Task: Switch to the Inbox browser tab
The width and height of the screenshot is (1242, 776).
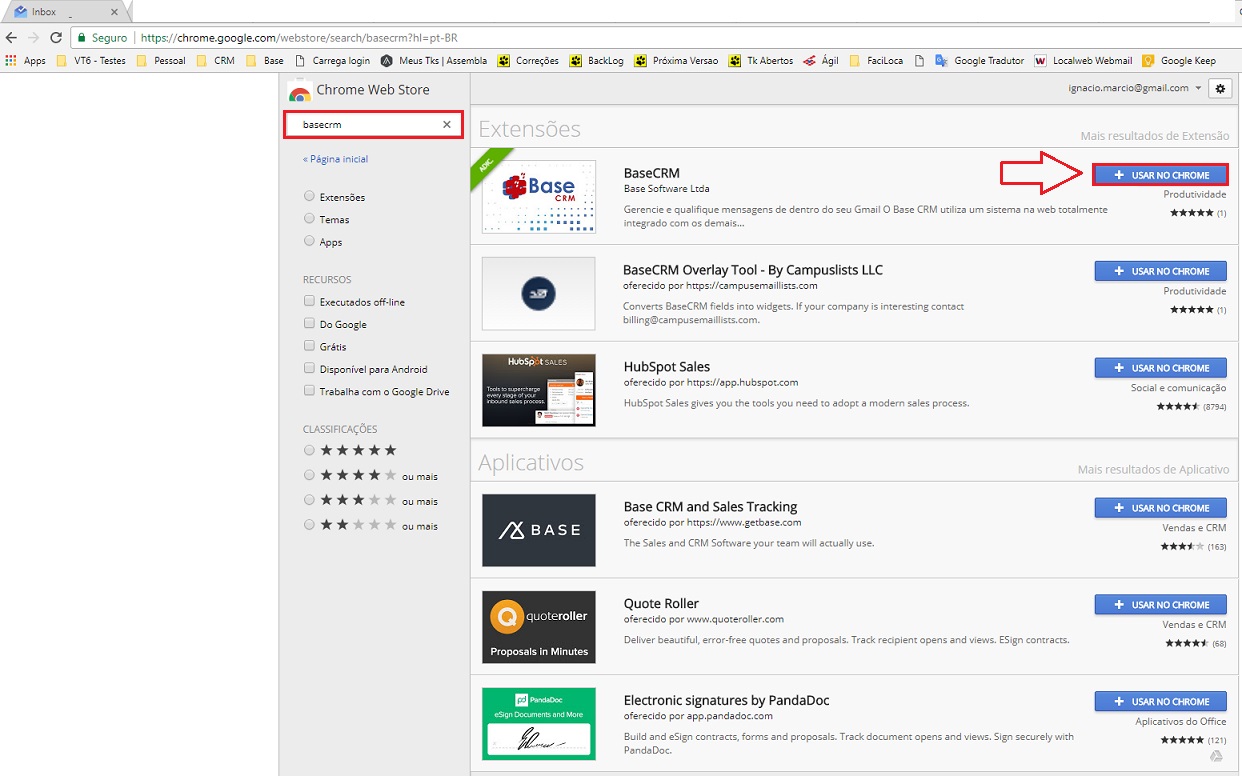Action: point(60,12)
